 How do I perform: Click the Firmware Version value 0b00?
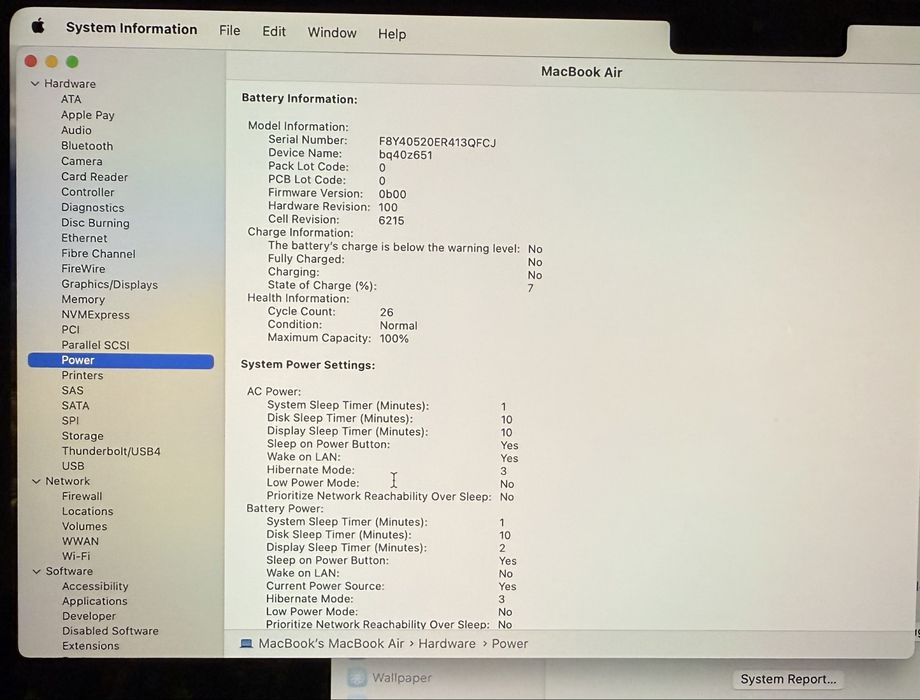pyautogui.click(x=393, y=194)
